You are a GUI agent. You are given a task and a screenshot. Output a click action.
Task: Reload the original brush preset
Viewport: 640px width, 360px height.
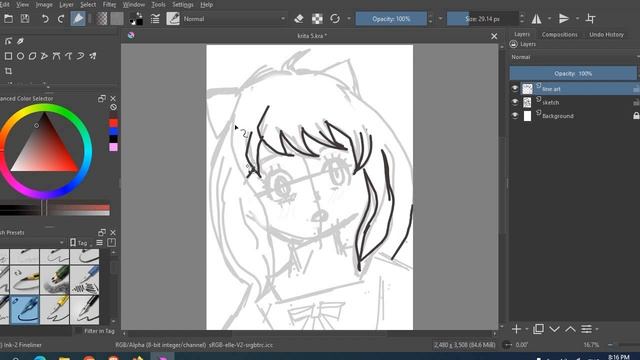tap(335, 19)
